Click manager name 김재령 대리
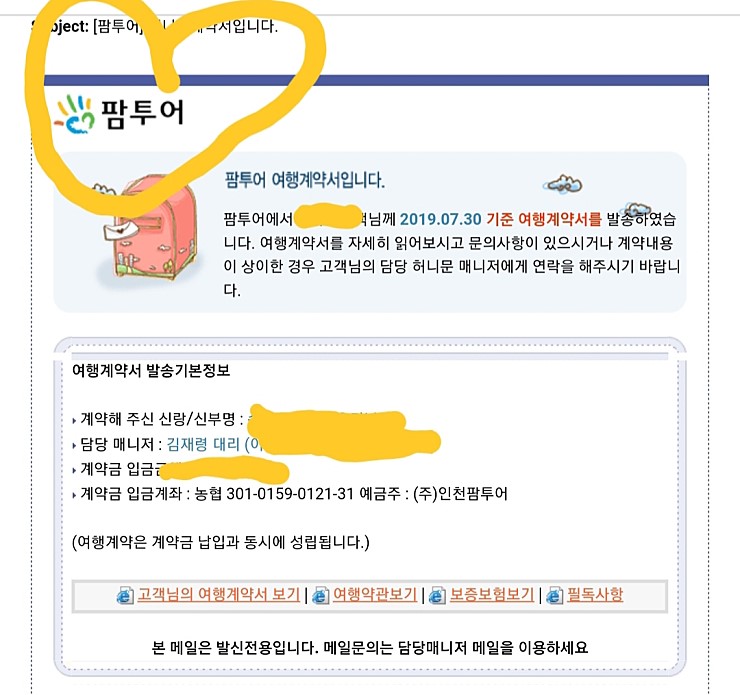740x695 pixels. pos(203,444)
